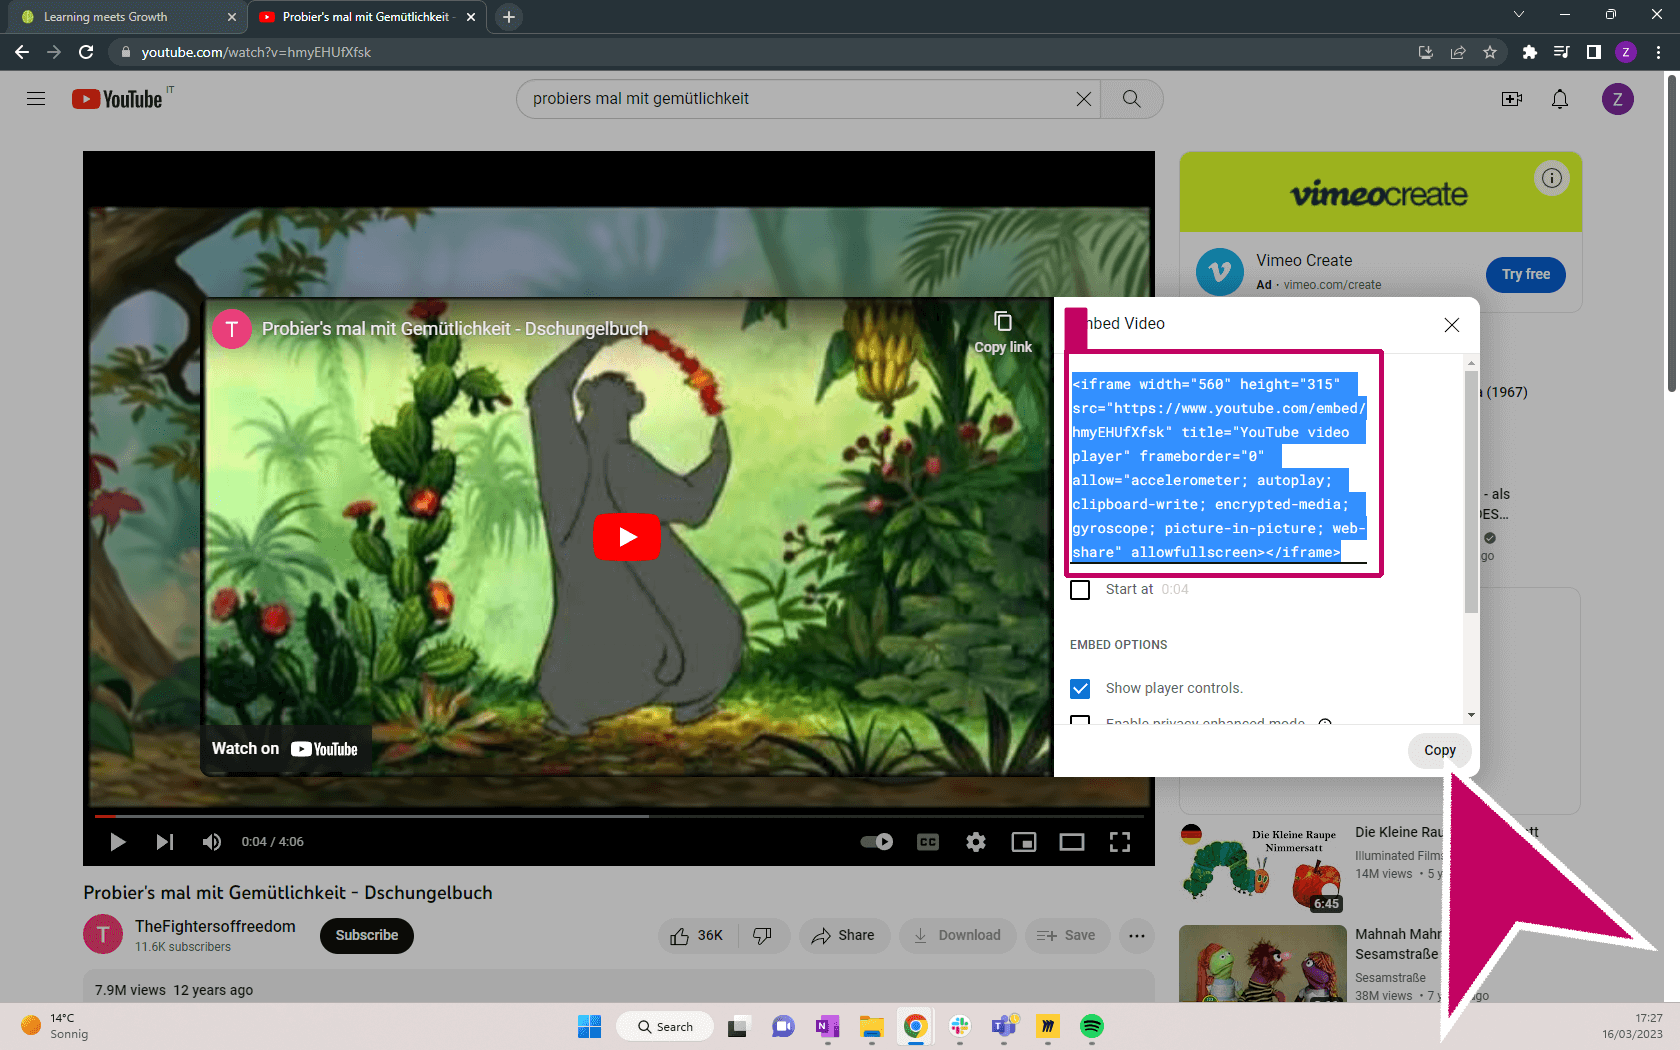Open Watch on YouTube link
This screenshot has width=1680, height=1050.
click(285, 749)
